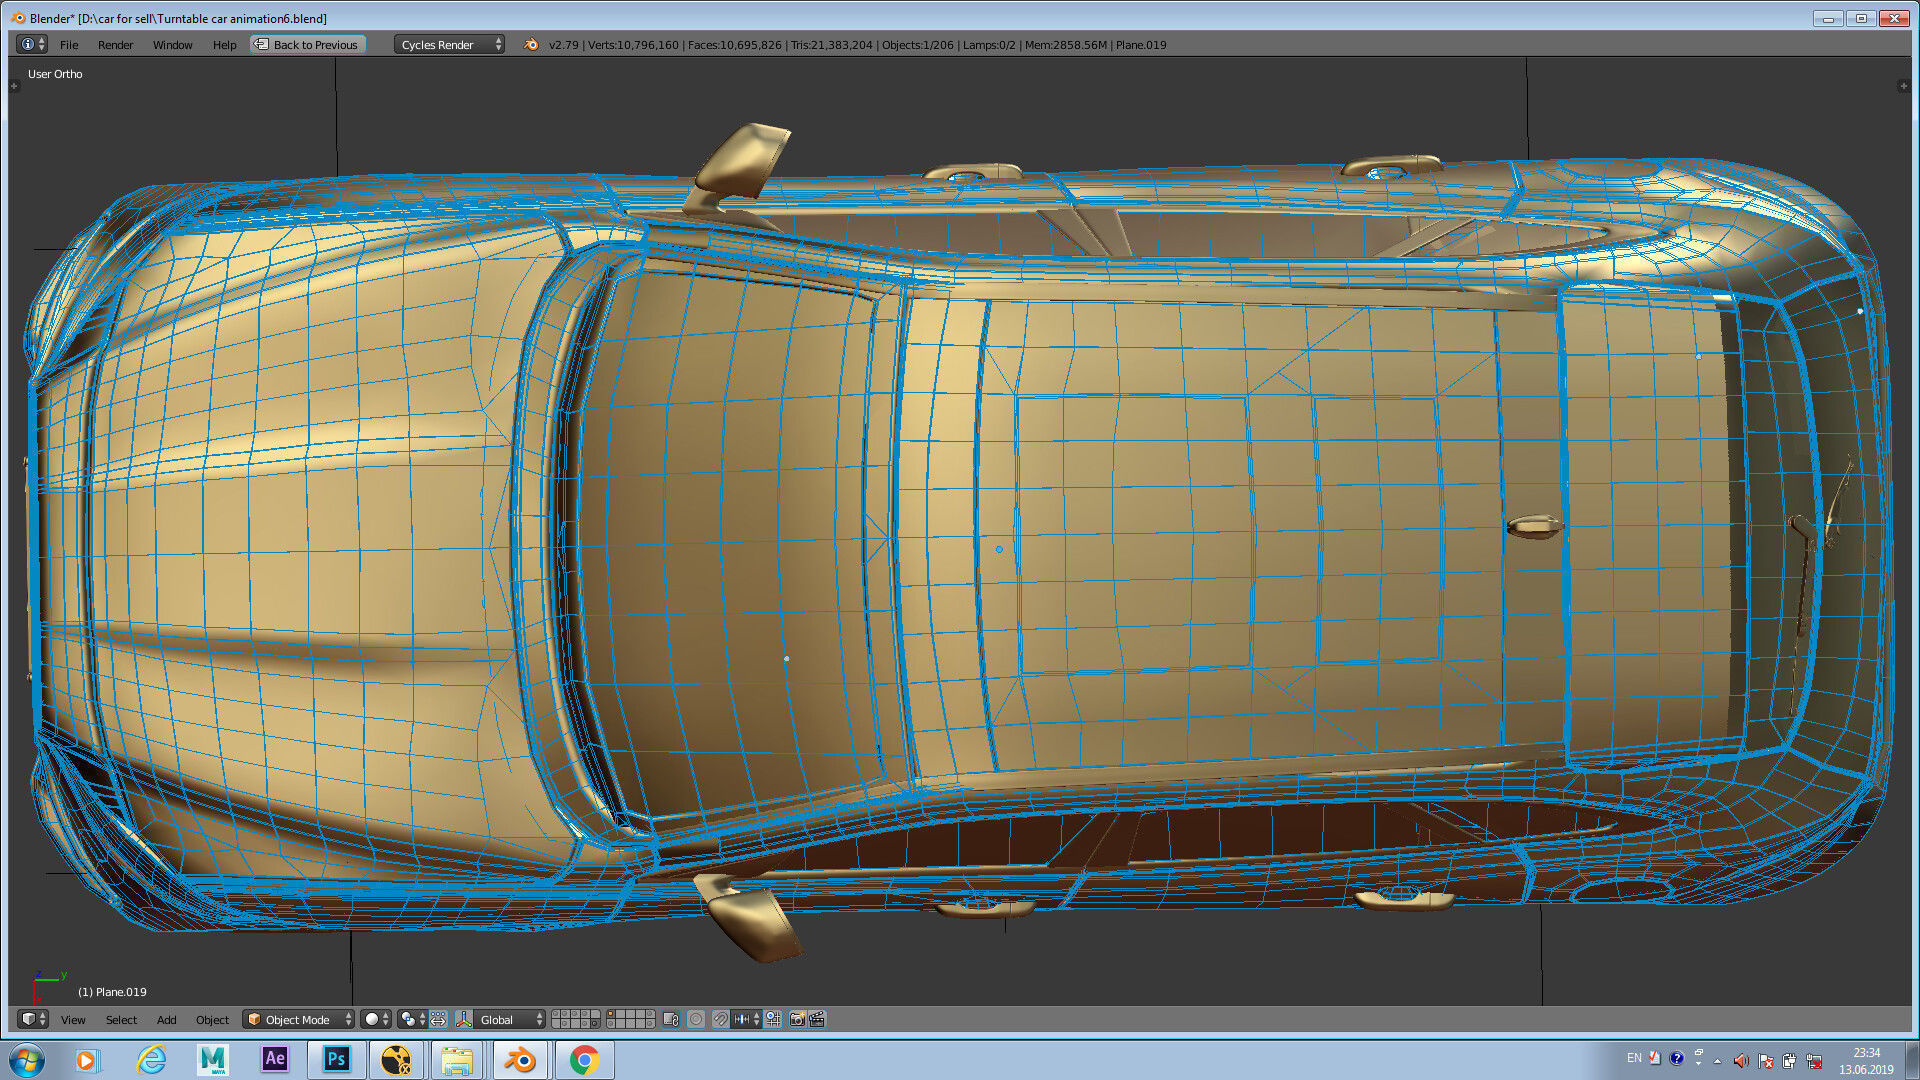This screenshot has width=1920, height=1080.
Task: Select the snap magnet toggle
Action: [x=719, y=1019]
